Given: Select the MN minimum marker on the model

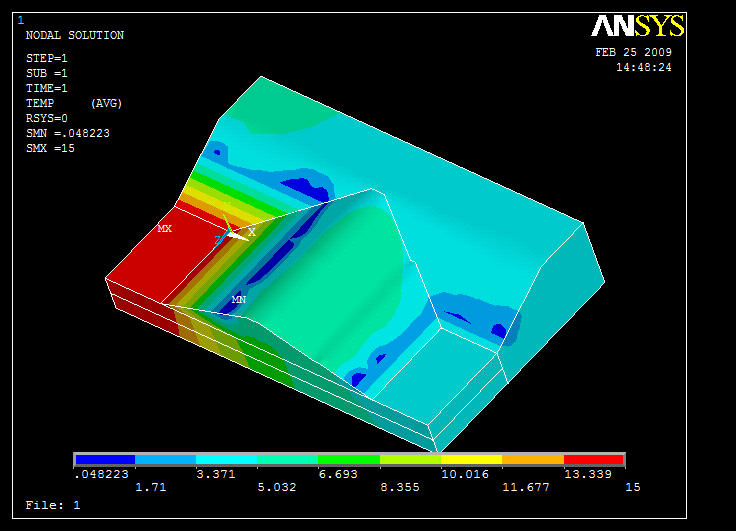Looking at the screenshot, I should (x=239, y=299).
